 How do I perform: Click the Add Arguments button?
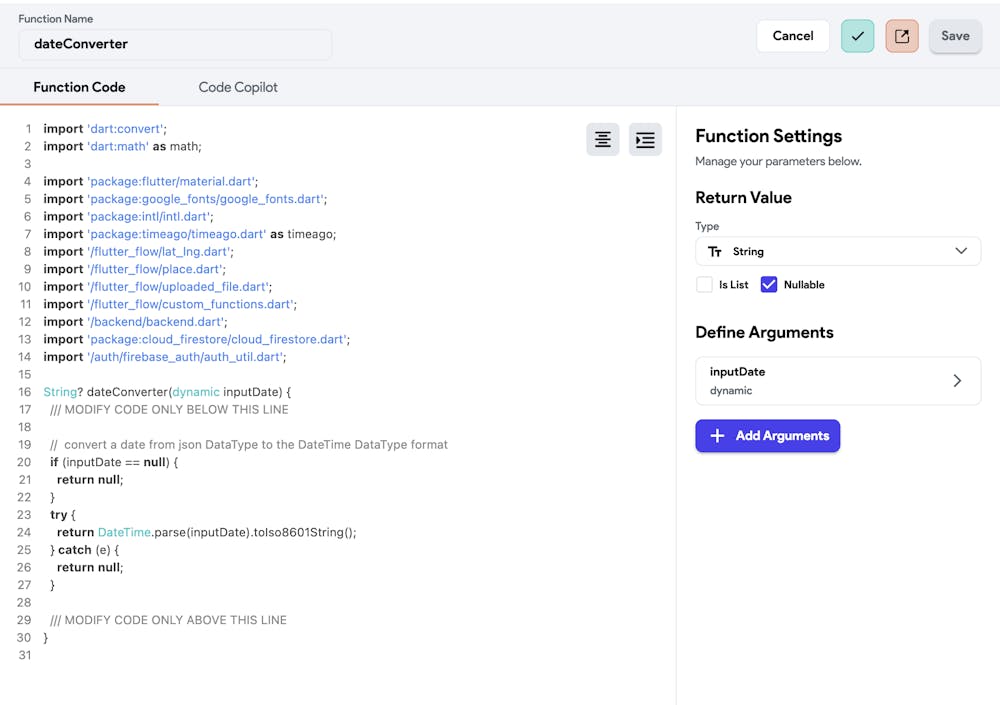point(768,436)
